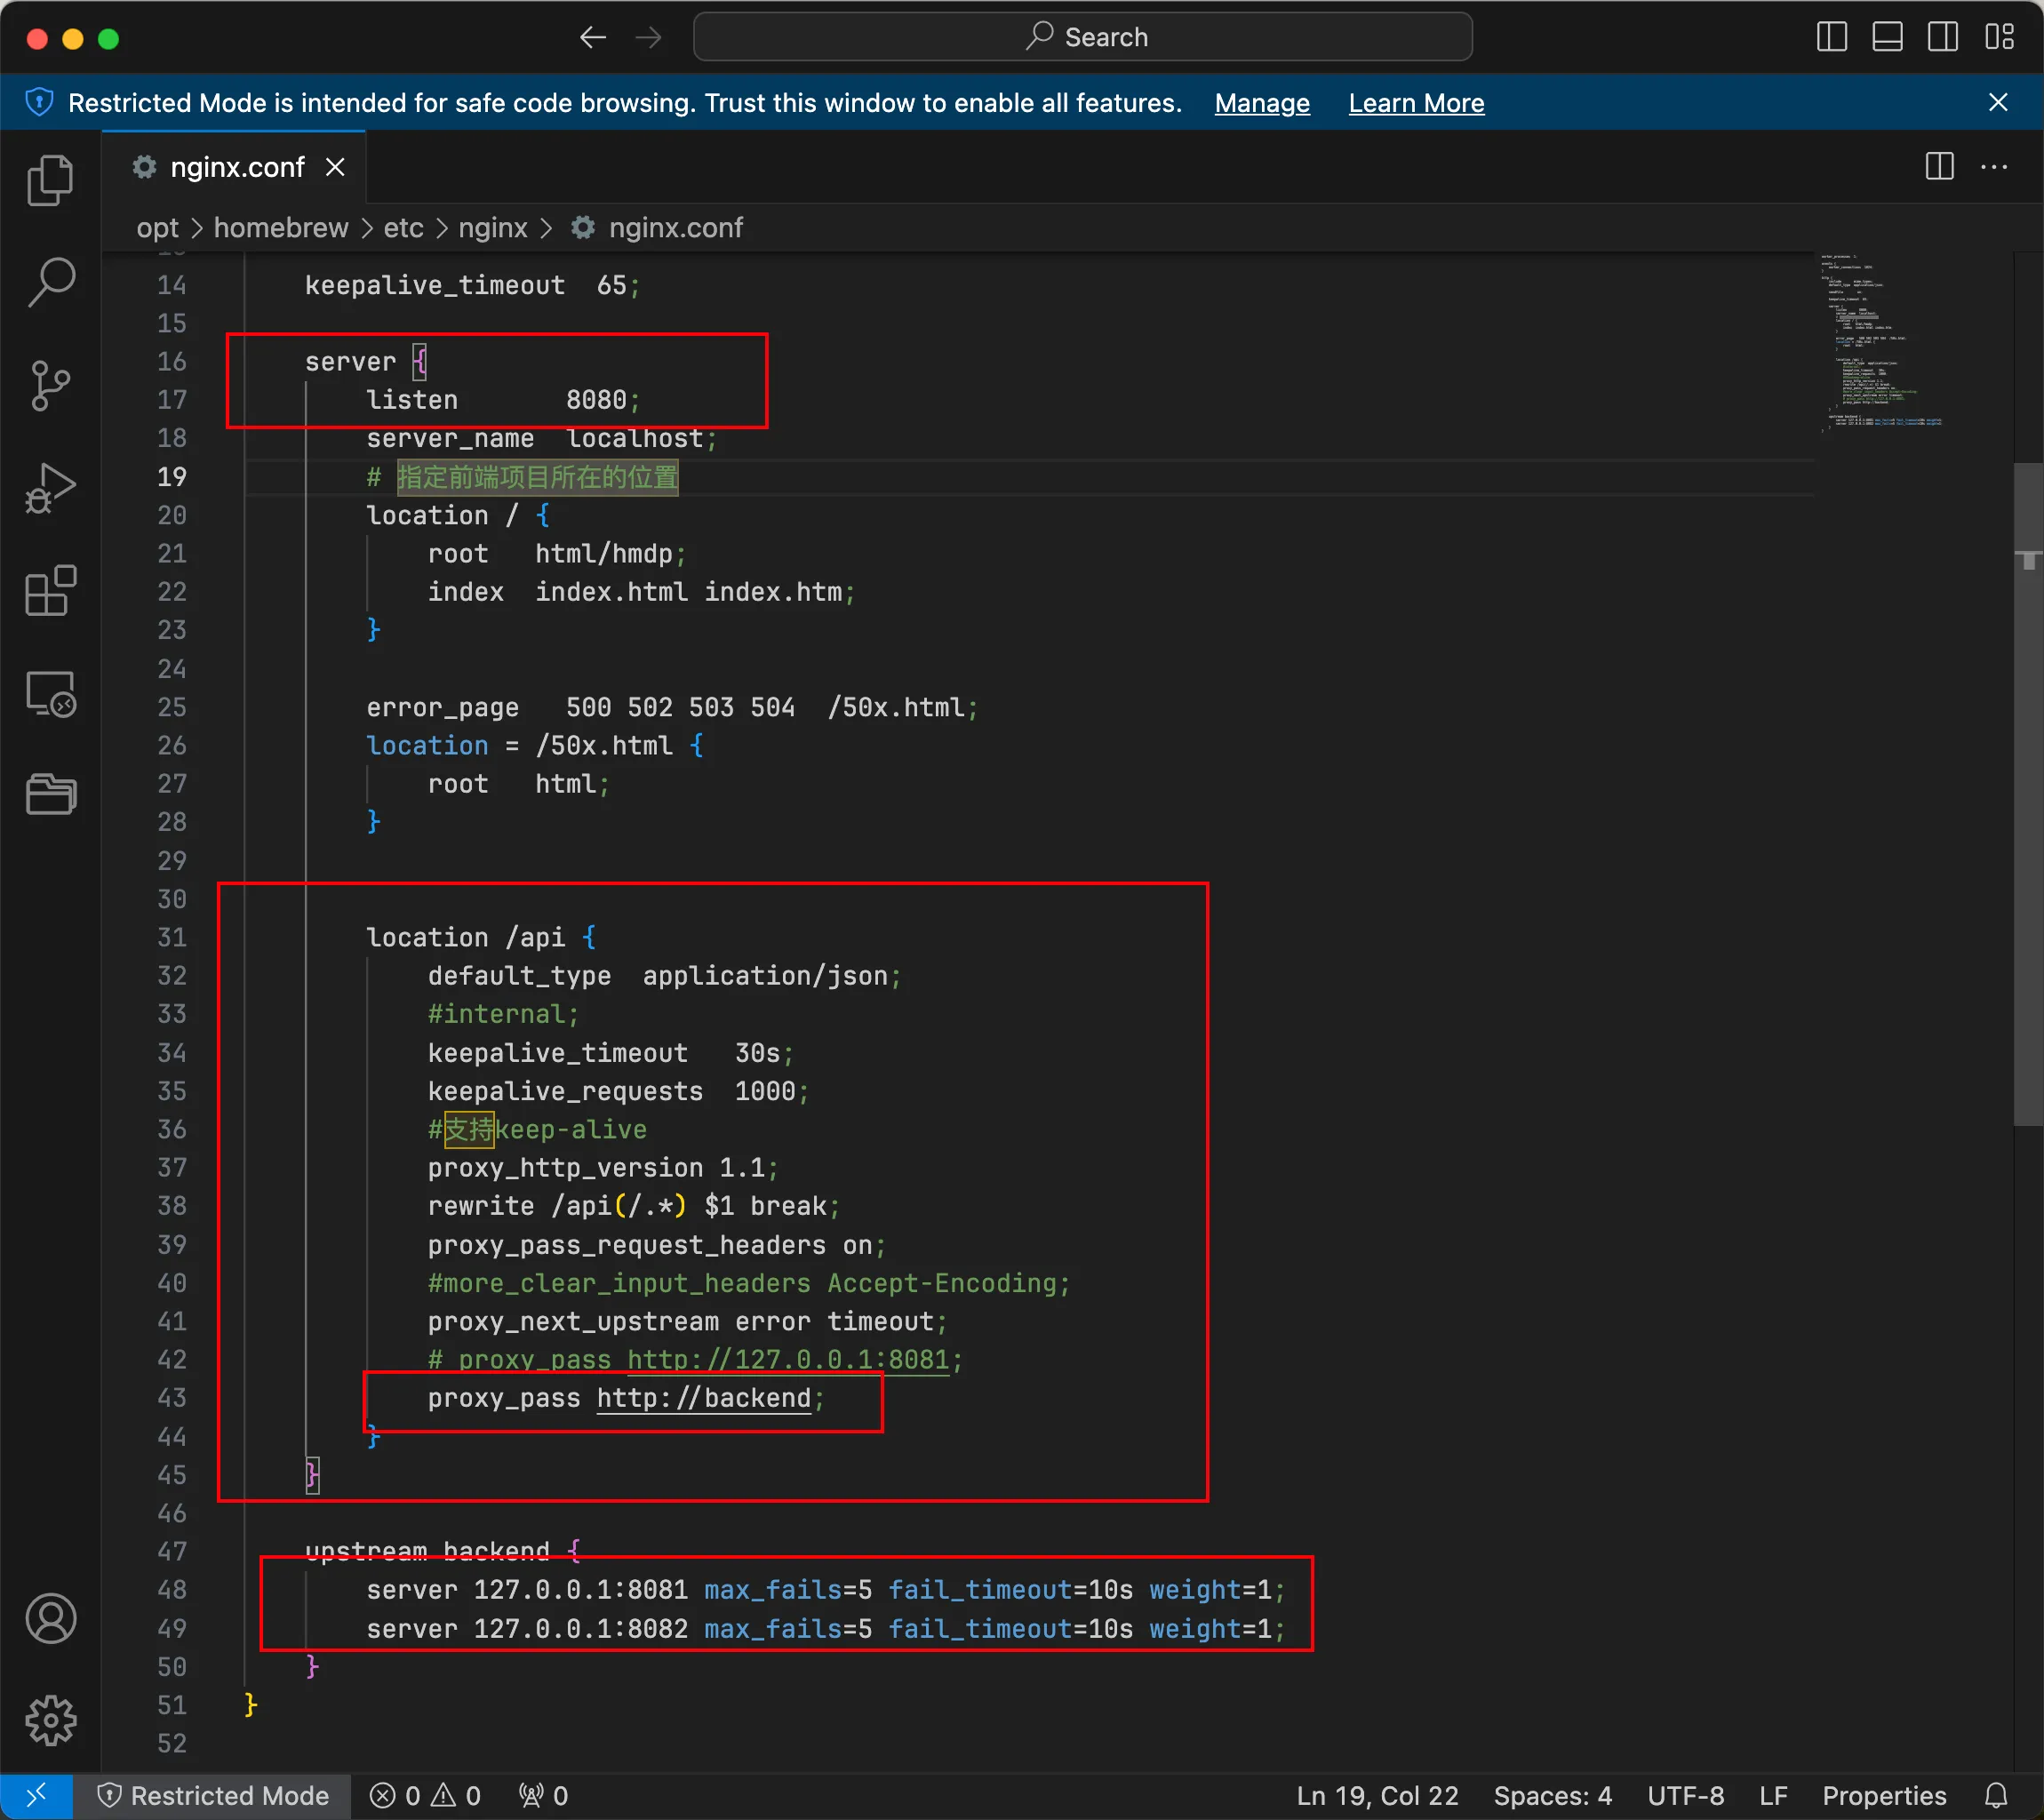The height and width of the screenshot is (1820, 2044).
Task: Click the gear icon in nginx.conf tab
Action: click(145, 167)
